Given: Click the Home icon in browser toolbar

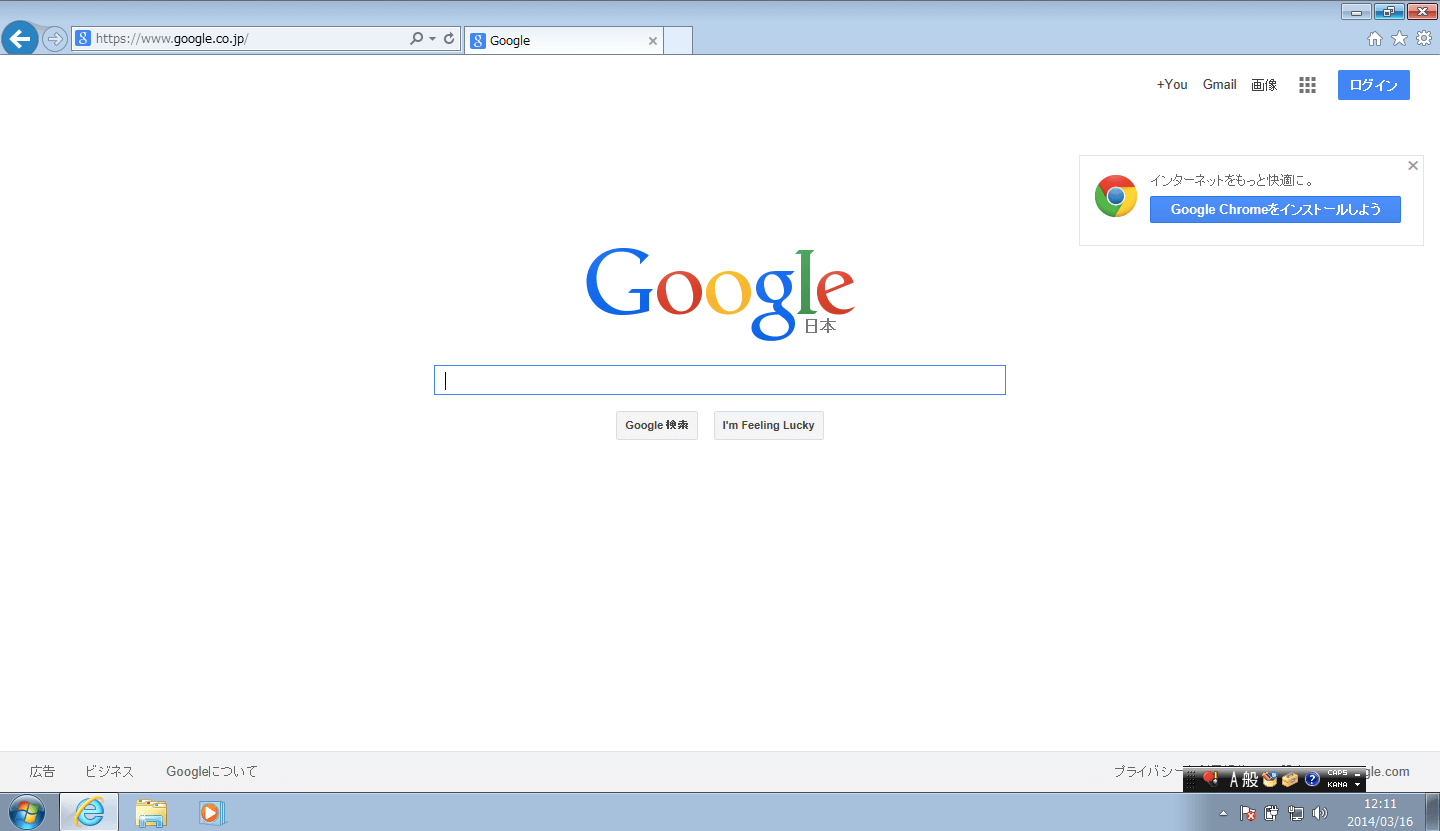Looking at the screenshot, I should click(1375, 39).
